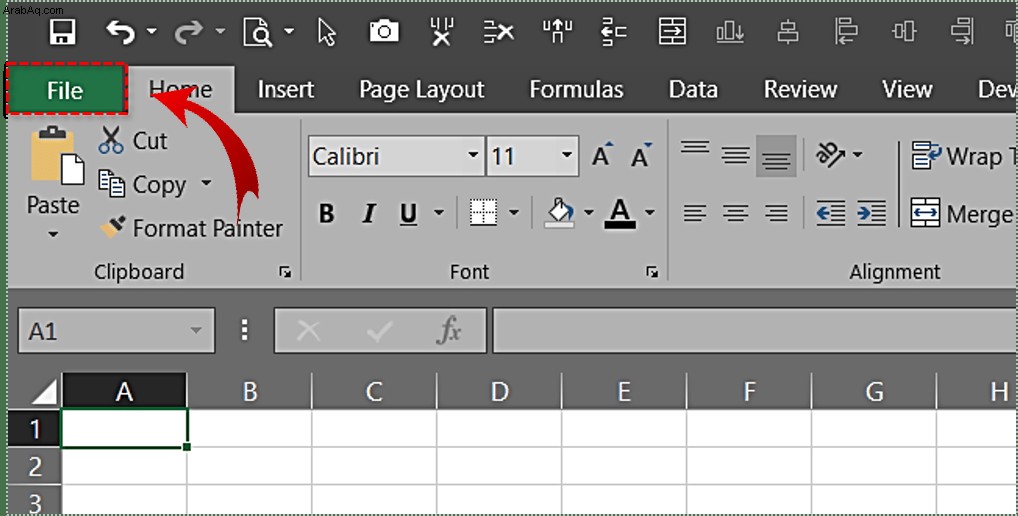Open the Font dialog launcher
Image resolution: width=1018 pixels, height=516 pixels.
point(652,272)
